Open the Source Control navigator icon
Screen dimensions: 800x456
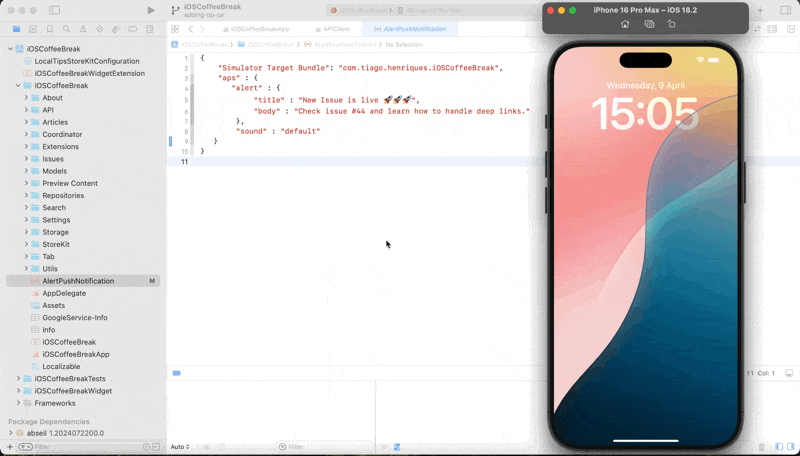tap(33, 29)
